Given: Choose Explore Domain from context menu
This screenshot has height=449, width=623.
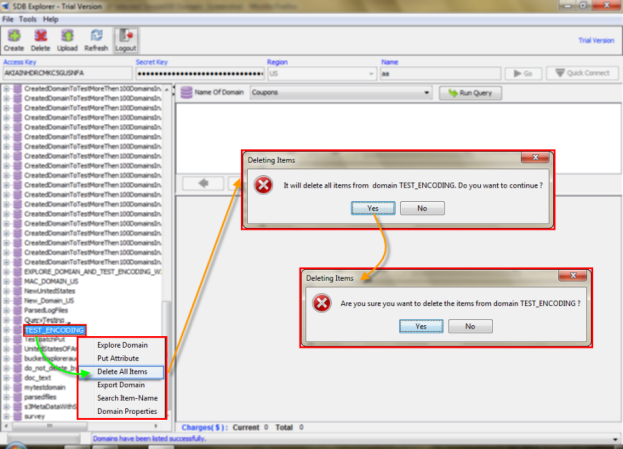Looking at the screenshot, I should click(122, 345).
